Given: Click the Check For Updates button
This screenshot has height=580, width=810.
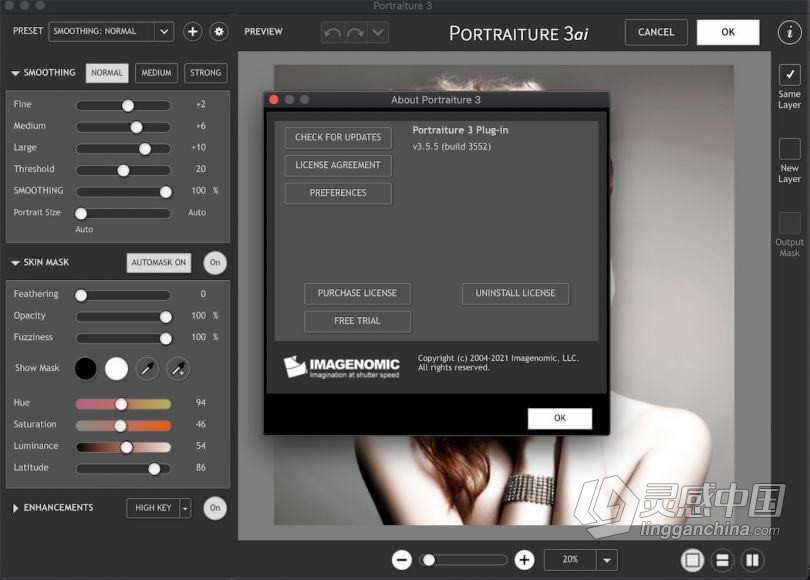Looking at the screenshot, I should point(337,137).
